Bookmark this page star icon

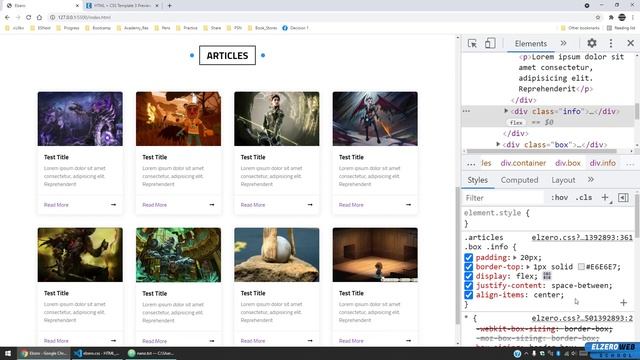click(x=598, y=17)
